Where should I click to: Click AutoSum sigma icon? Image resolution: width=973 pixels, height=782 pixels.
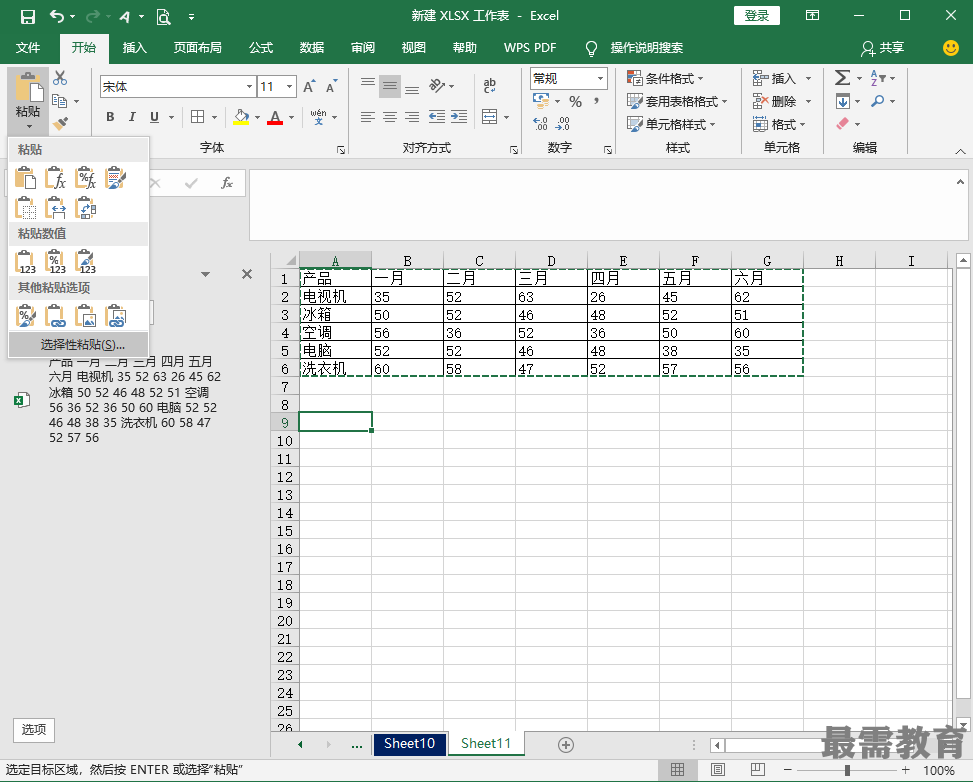tap(842, 78)
